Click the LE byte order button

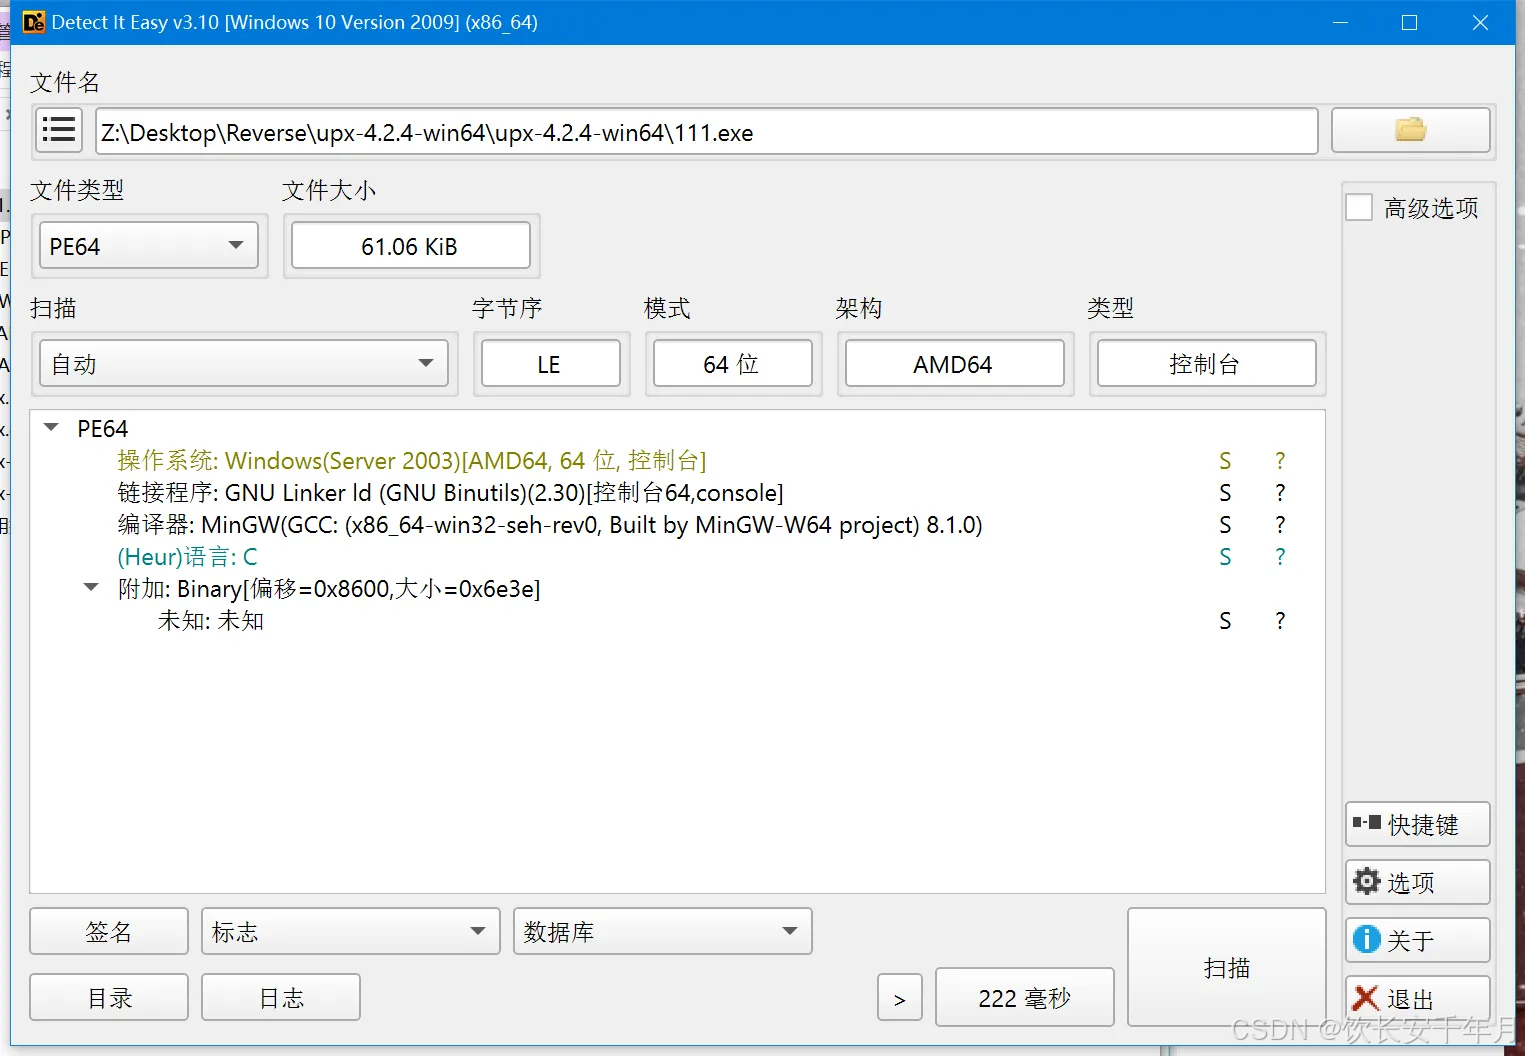(x=551, y=364)
